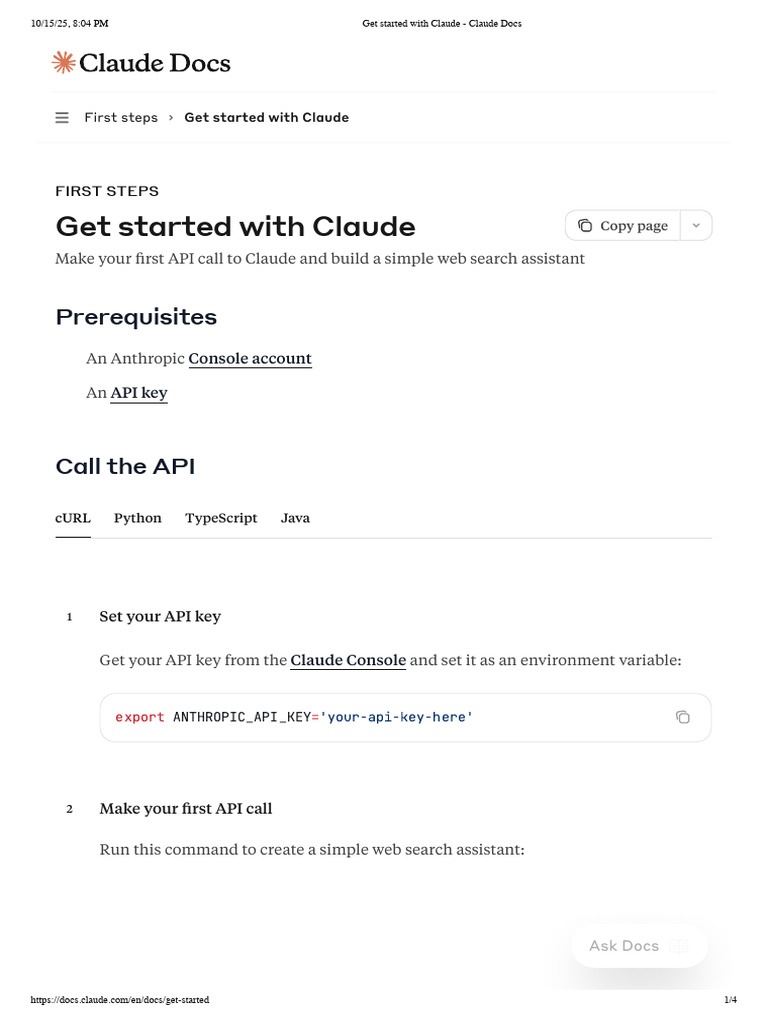
Task: Open the Claude Console link
Action: coord(348,660)
